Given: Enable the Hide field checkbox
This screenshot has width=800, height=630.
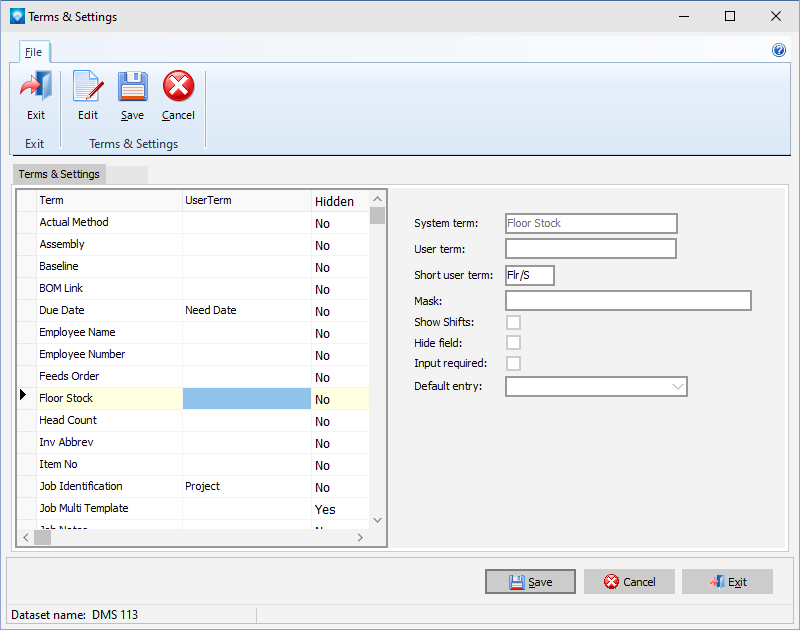Looking at the screenshot, I should coord(513,343).
